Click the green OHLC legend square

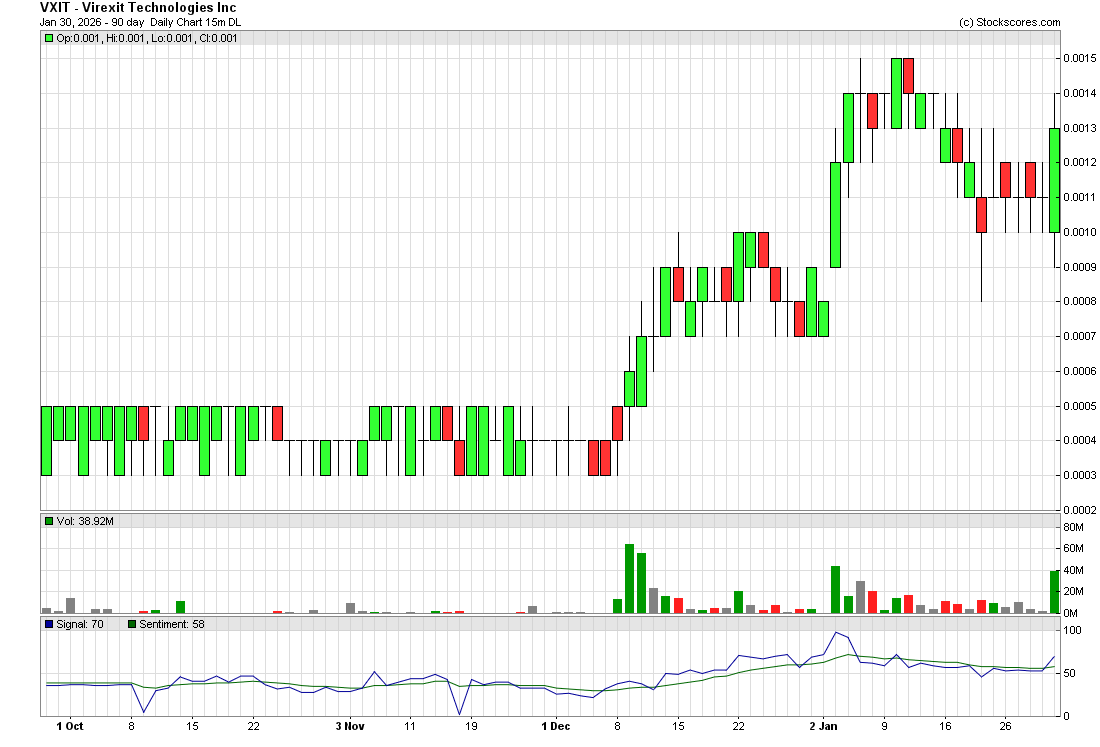[48, 39]
